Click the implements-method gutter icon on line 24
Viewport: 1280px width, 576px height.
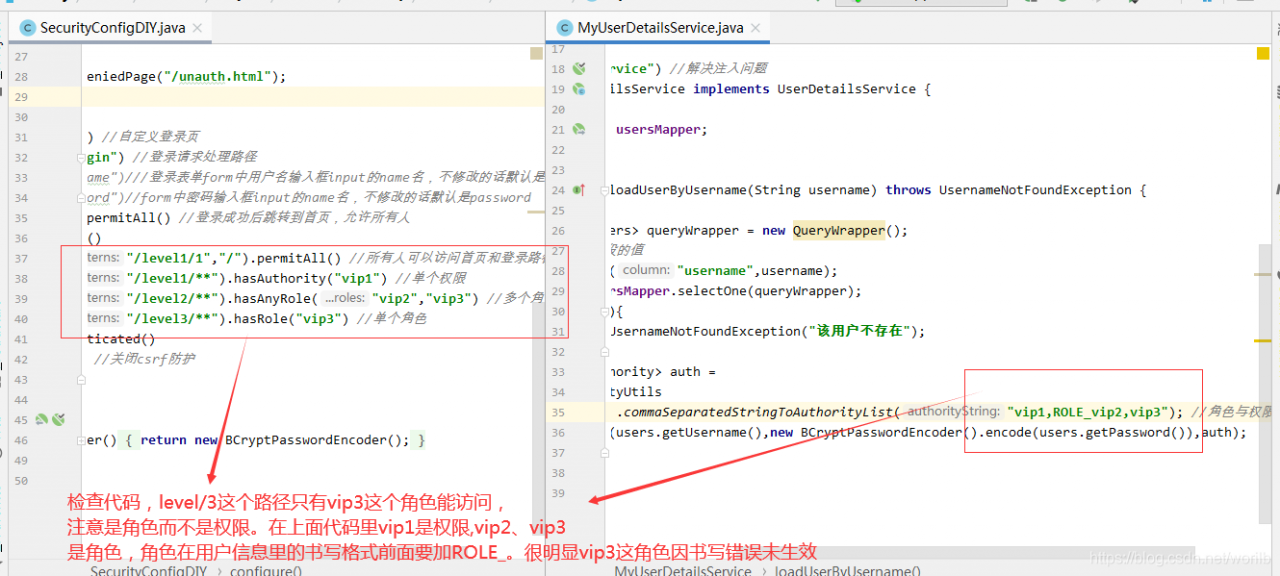[x=579, y=190]
